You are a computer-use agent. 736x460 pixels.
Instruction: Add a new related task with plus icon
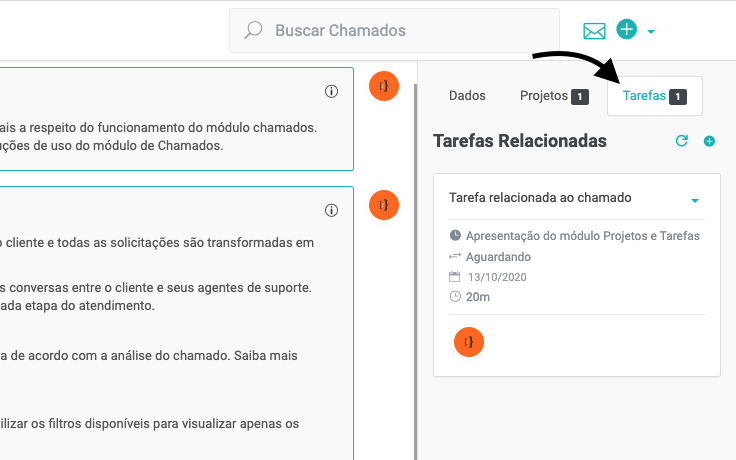[x=709, y=141]
